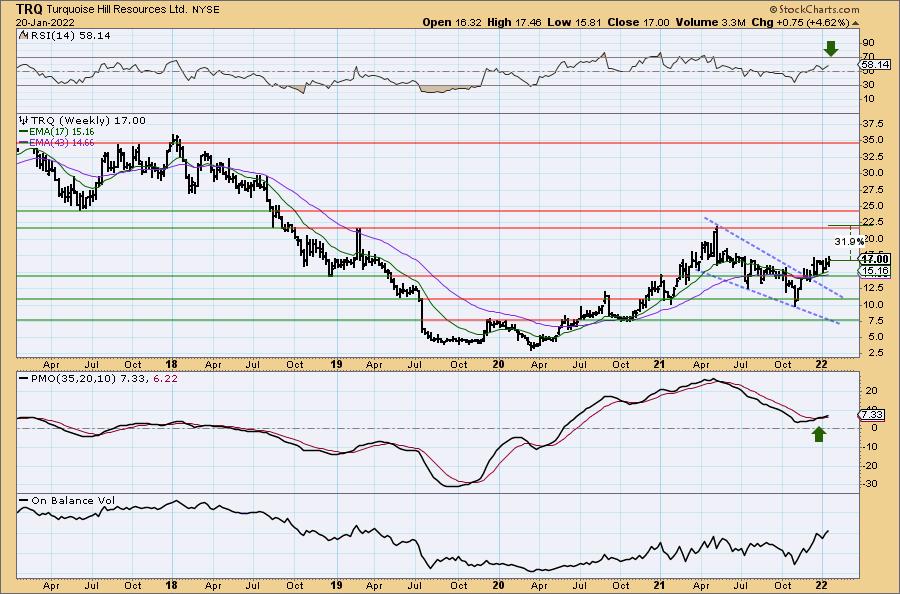Click the Volume 3.3M value
Viewport: 900px width, 594px height.
(x=710, y=22)
